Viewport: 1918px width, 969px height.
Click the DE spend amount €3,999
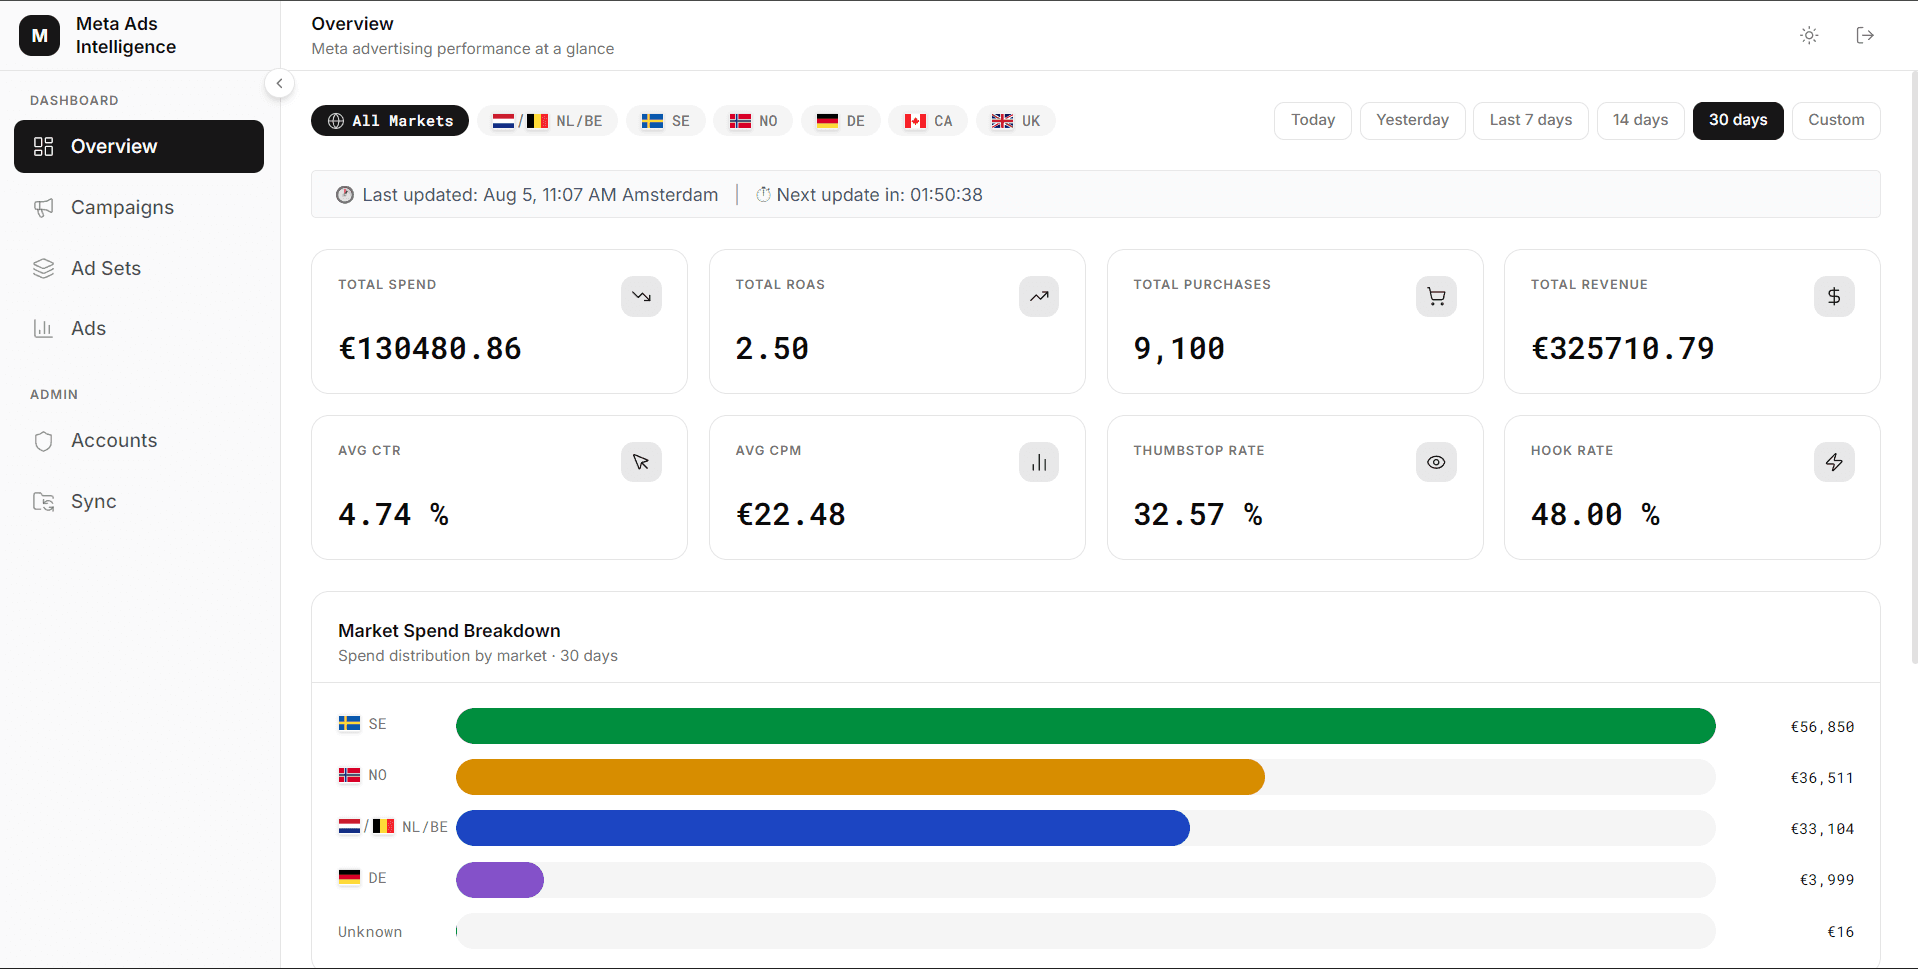(x=1826, y=880)
